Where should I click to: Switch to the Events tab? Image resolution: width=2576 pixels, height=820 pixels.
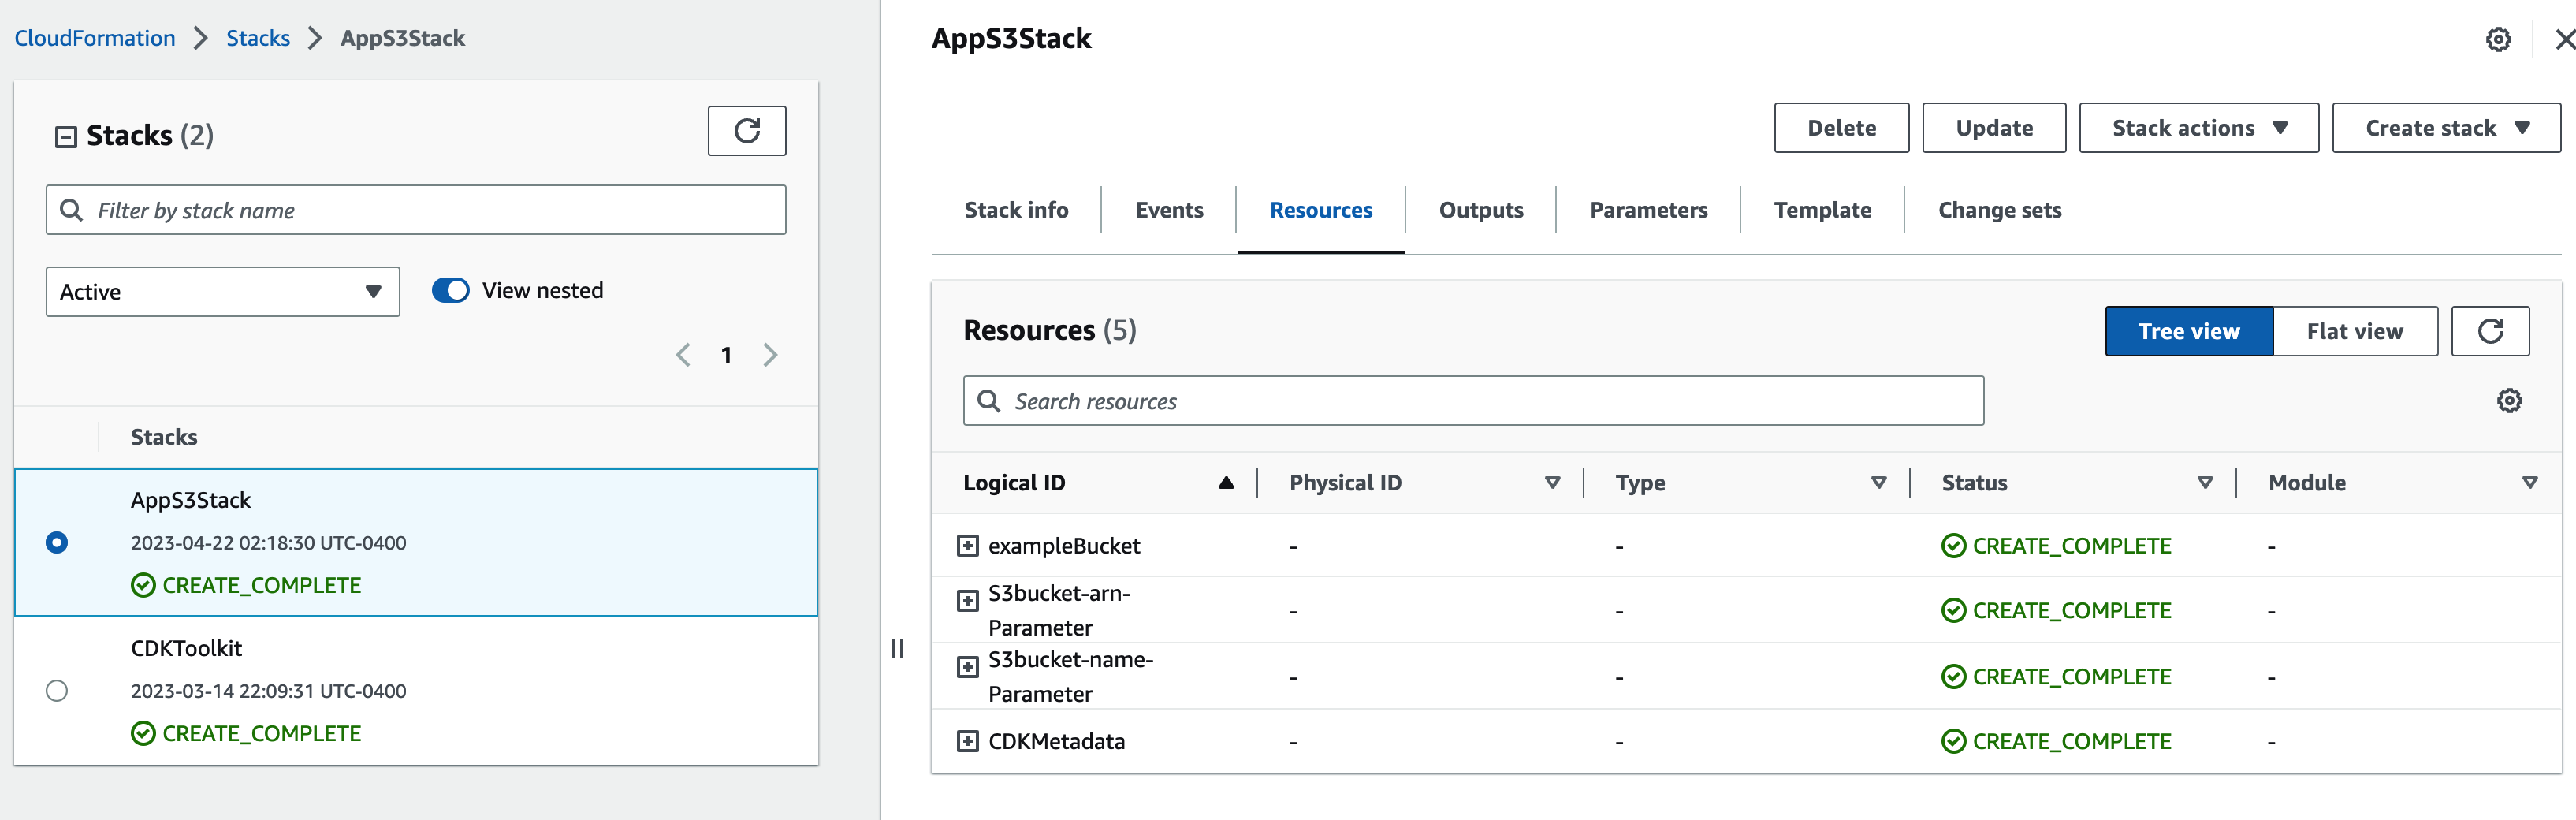[x=1169, y=210]
